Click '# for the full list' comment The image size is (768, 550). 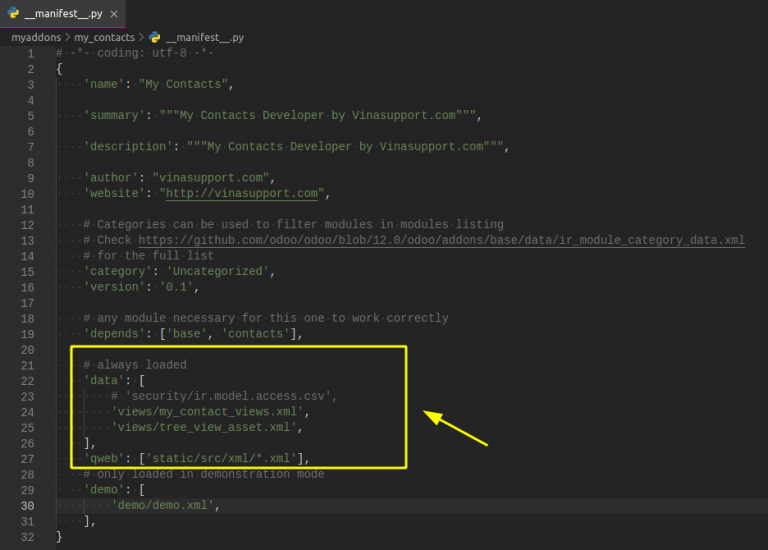[148, 256]
